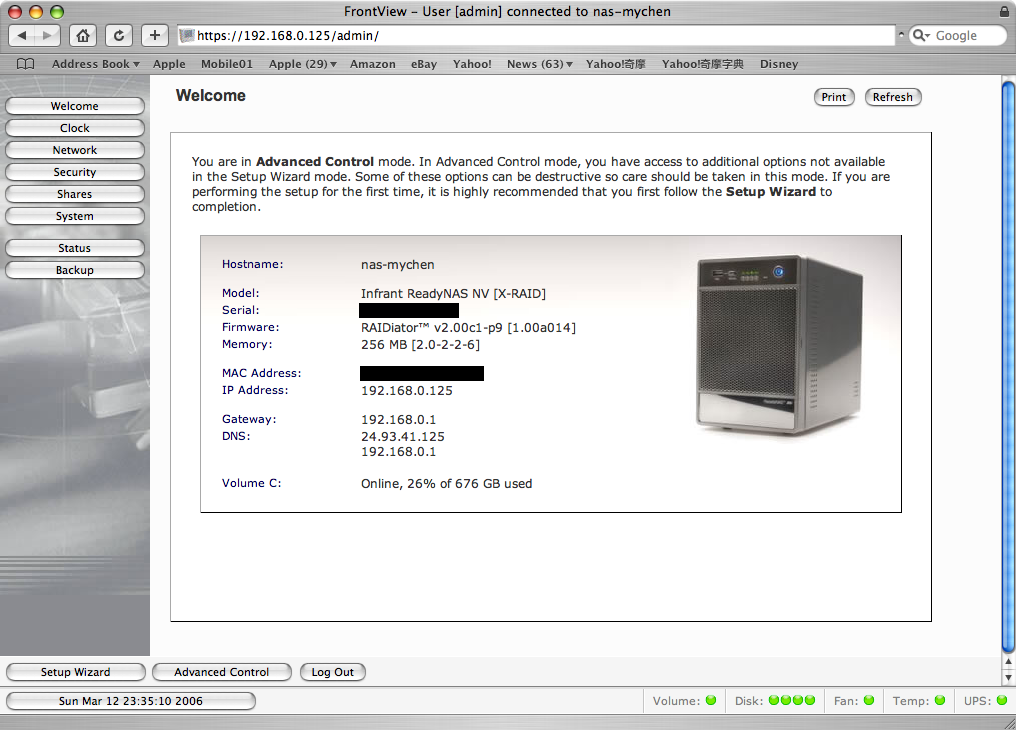Open the Amazon bookmark
This screenshot has width=1016, height=730.
[373, 64]
